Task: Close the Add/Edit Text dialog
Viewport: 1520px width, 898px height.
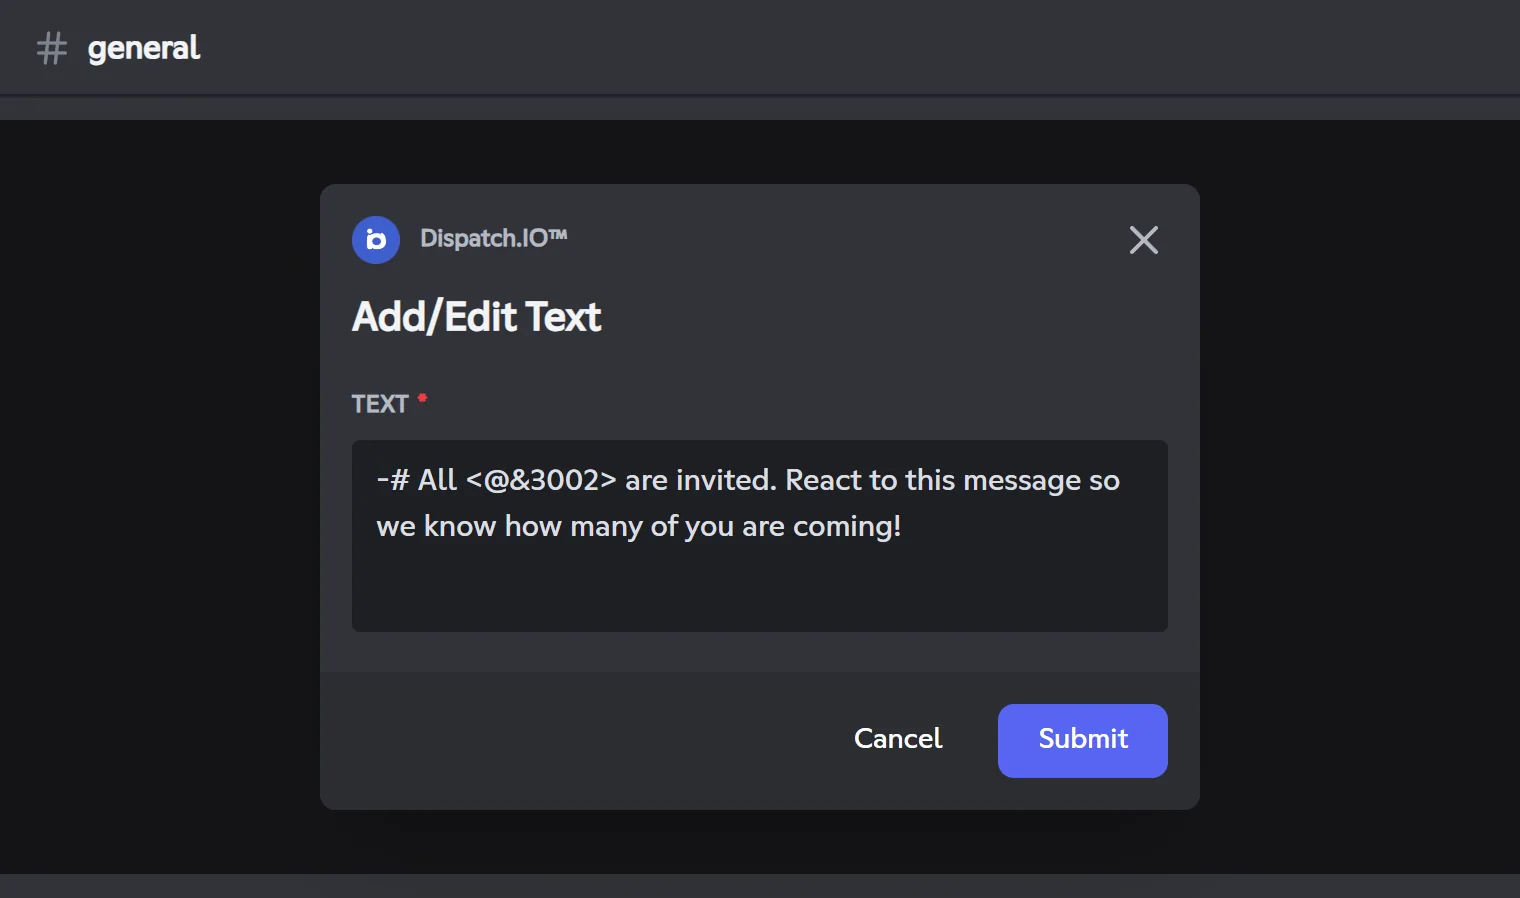Action: click(x=1143, y=240)
